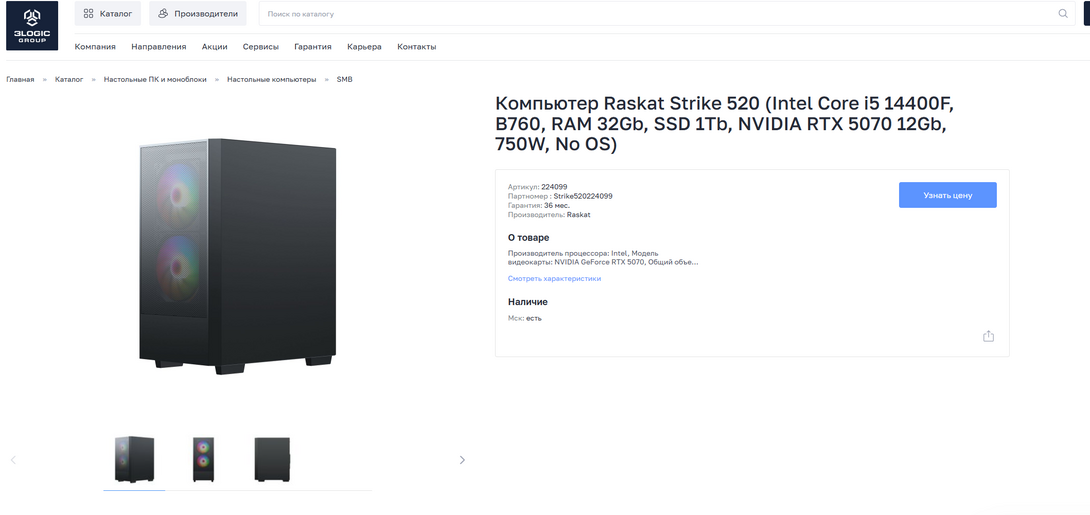Viewport: 1090px width, 515px height.
Task: Open the Производители button
Action: pyautogui.click(x=199, y=14)
